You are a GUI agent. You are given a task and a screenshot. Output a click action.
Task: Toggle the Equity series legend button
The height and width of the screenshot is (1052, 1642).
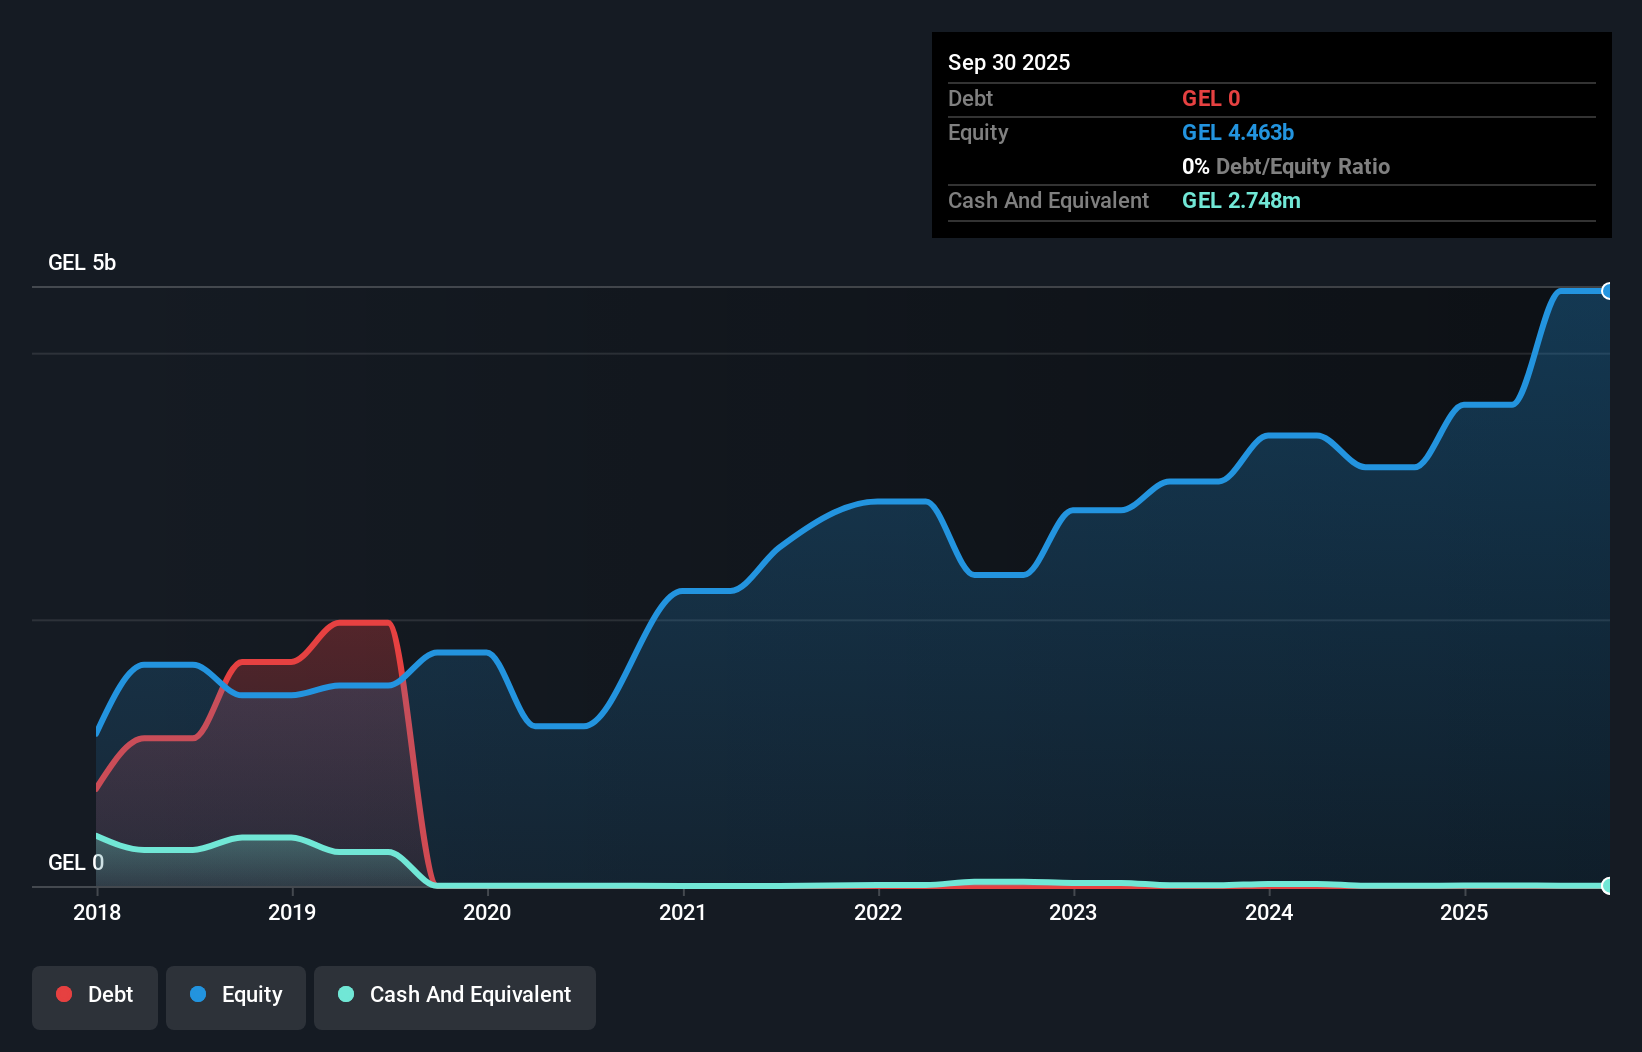[236, 996]
